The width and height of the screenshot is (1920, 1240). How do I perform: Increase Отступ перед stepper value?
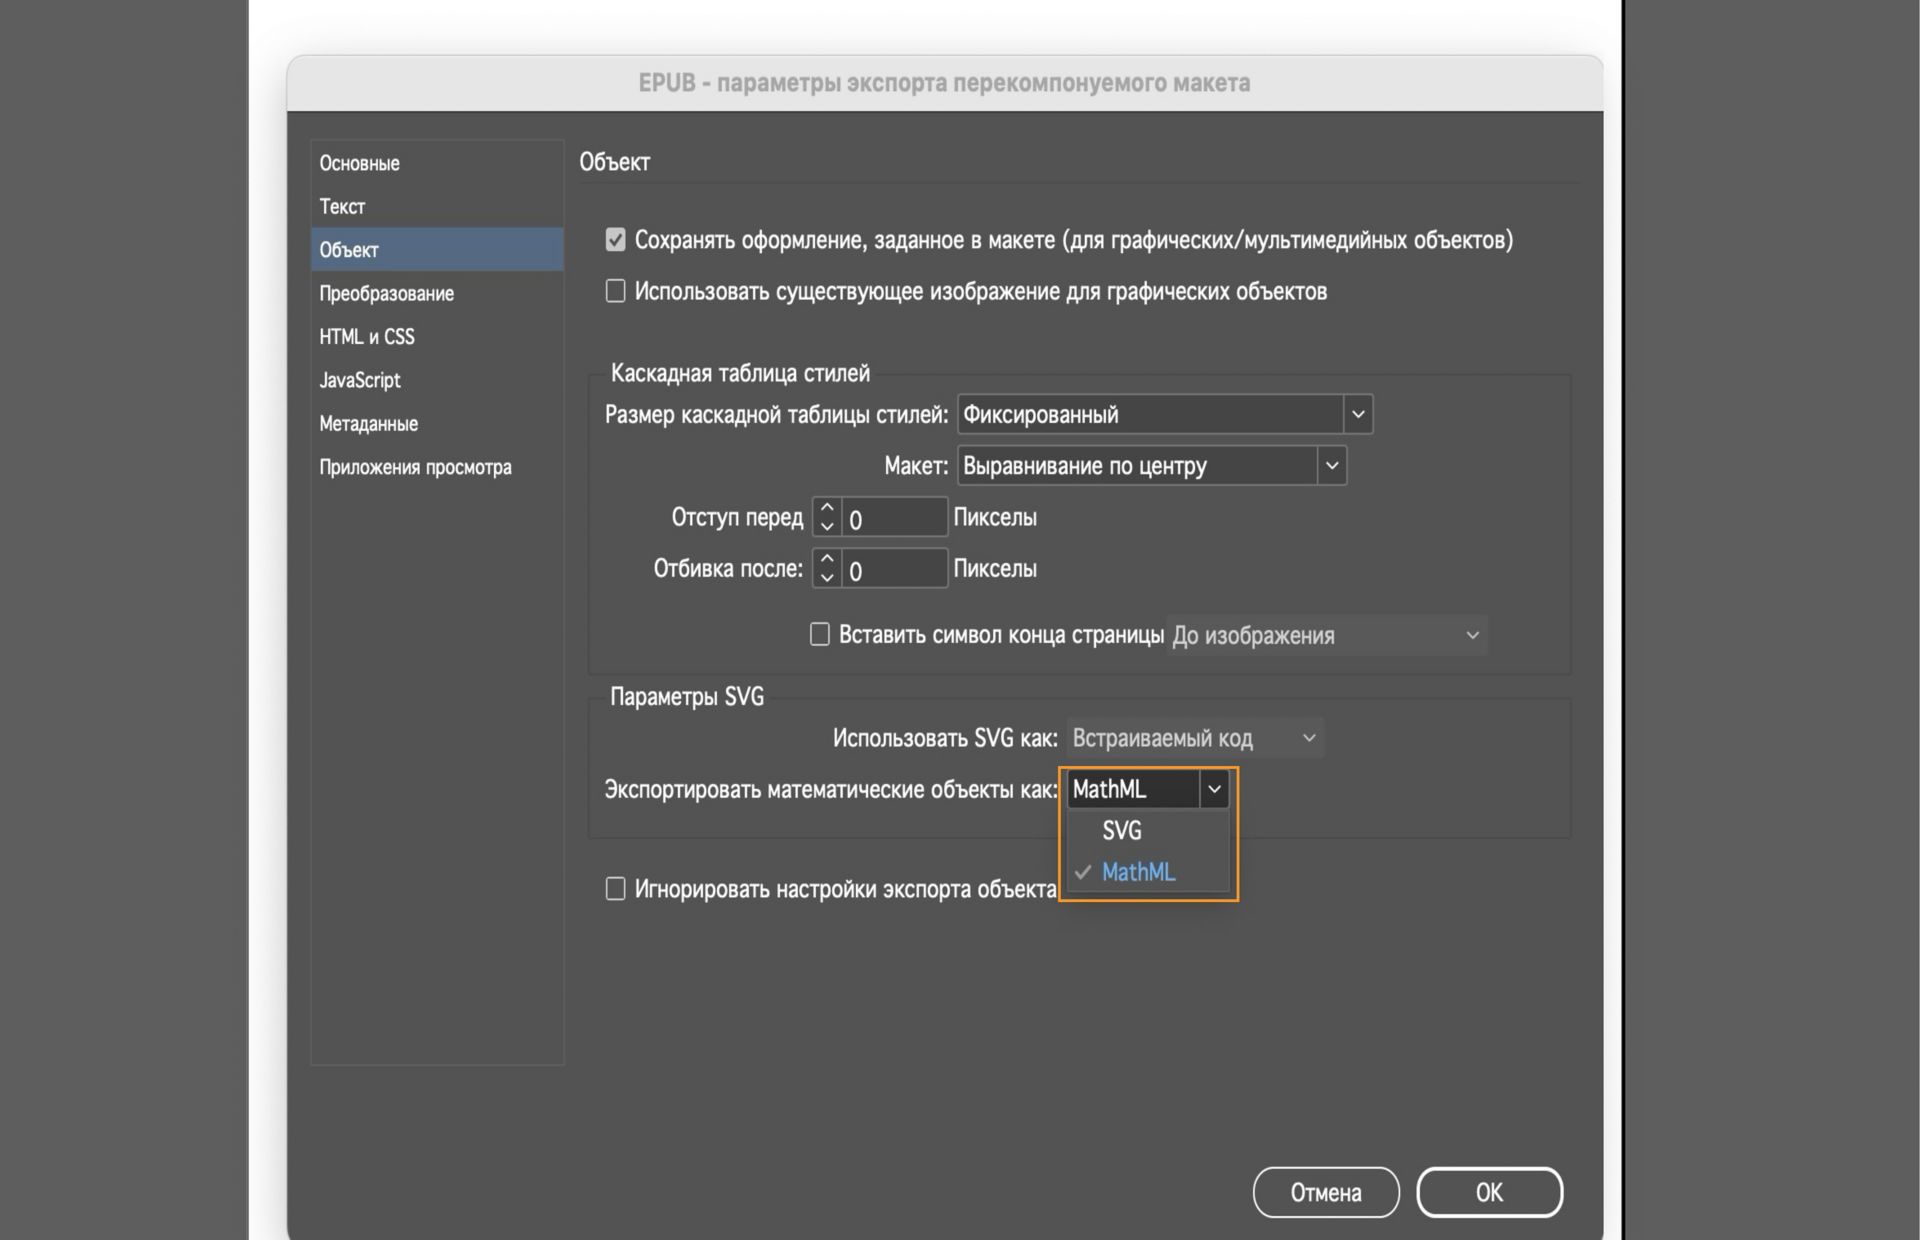[827, 508]
